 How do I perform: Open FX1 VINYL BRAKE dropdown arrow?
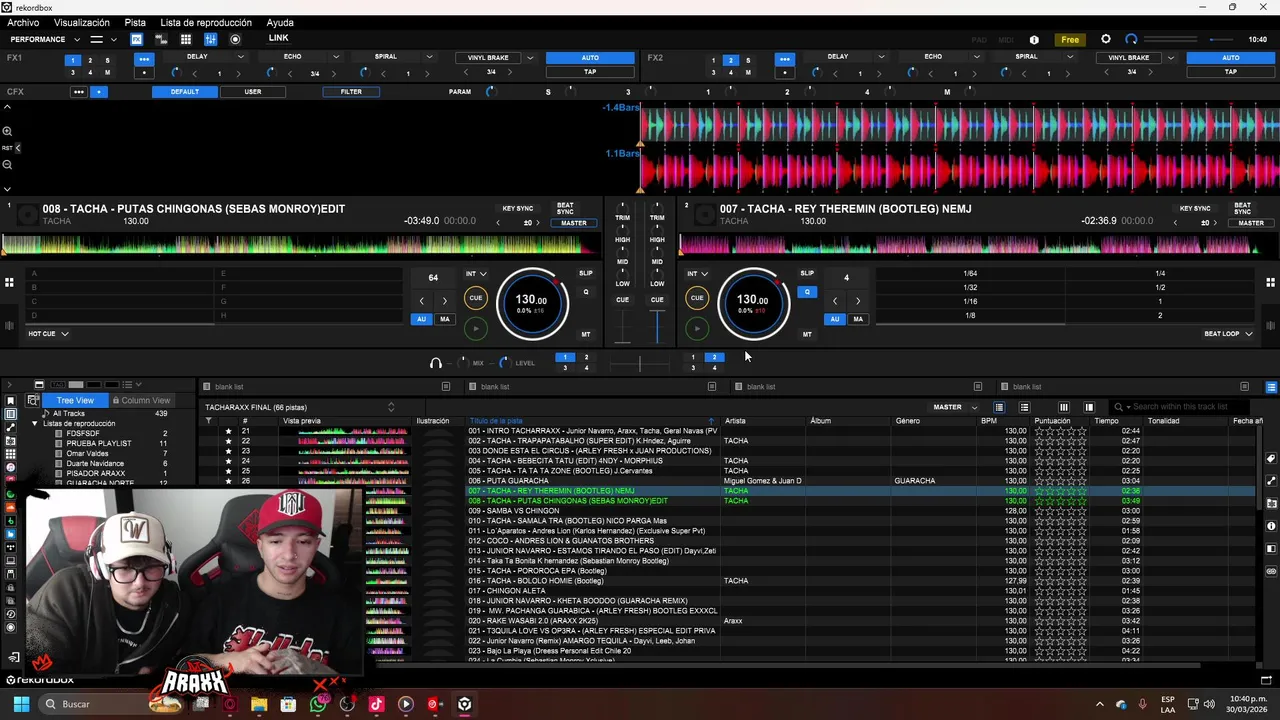coord(530,58)
